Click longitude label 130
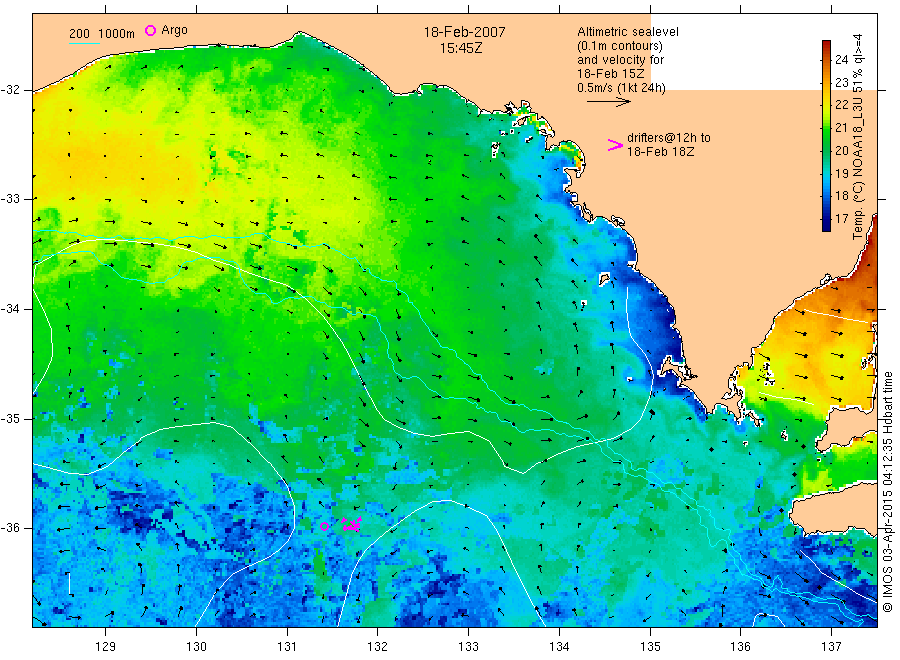900x660 pixels. 196,647
